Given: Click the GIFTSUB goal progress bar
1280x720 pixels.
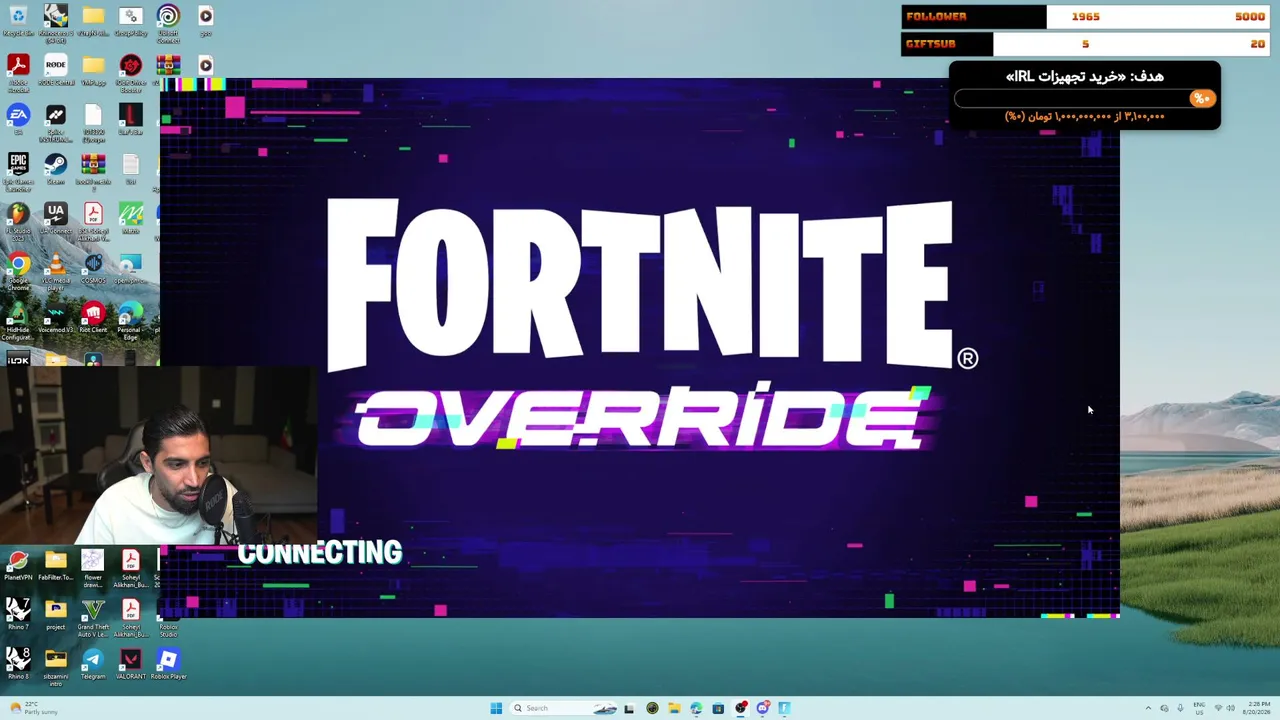Looking at the screenshot, I should (x=1085, y=44).
